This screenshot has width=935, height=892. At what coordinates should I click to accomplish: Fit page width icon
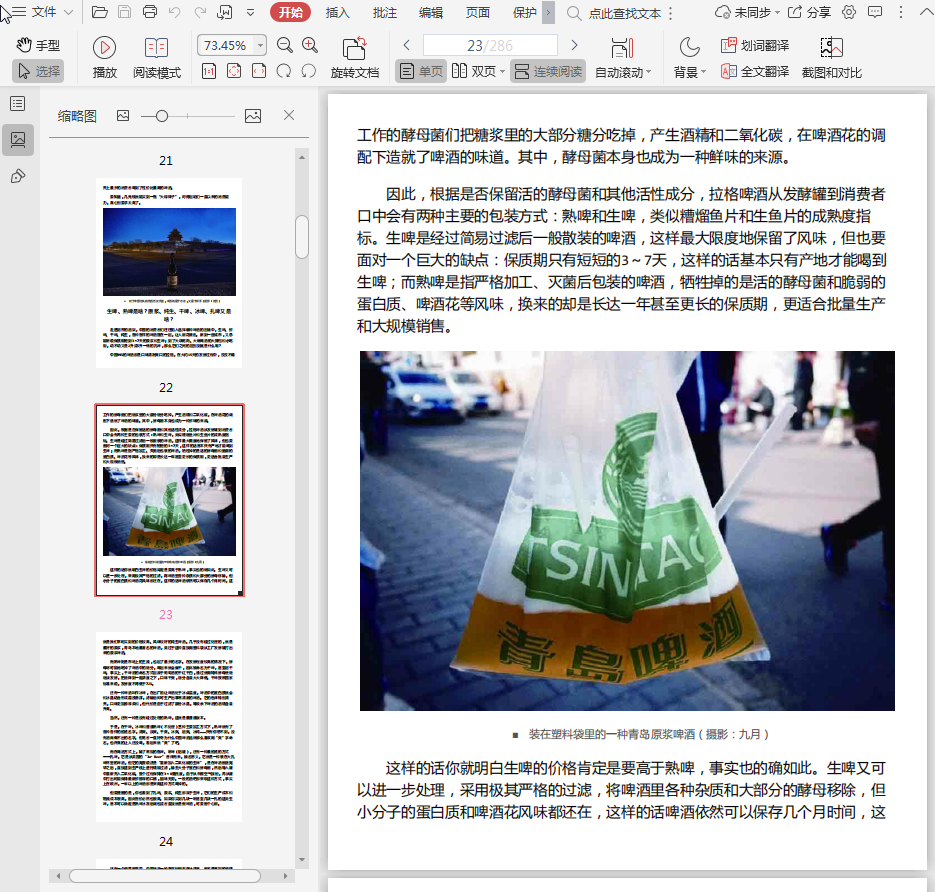click(x=259, y=72)
